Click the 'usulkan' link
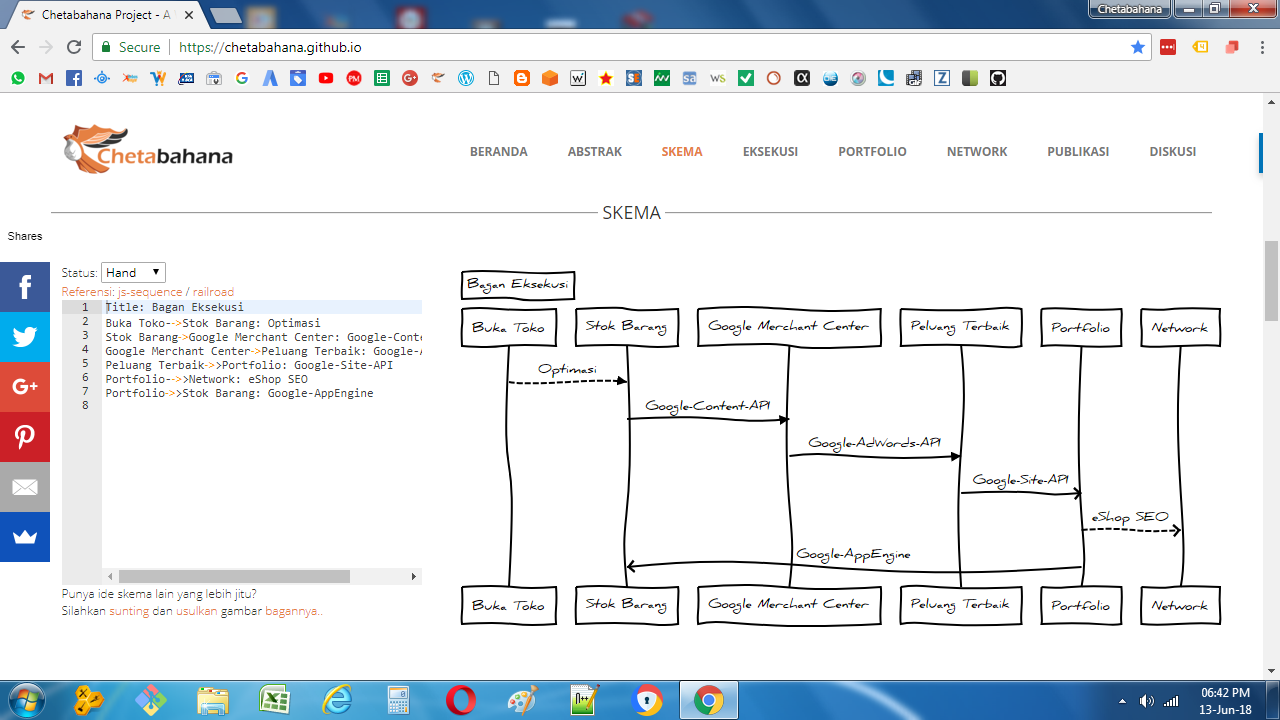 point(197,610)
